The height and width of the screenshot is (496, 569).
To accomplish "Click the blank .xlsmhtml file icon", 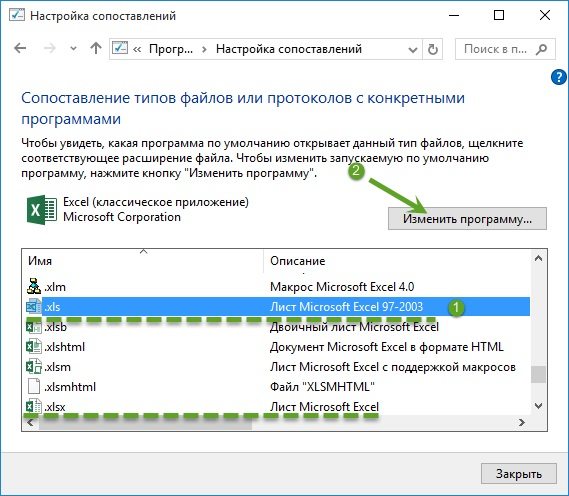I will click(x=34, y=386).
